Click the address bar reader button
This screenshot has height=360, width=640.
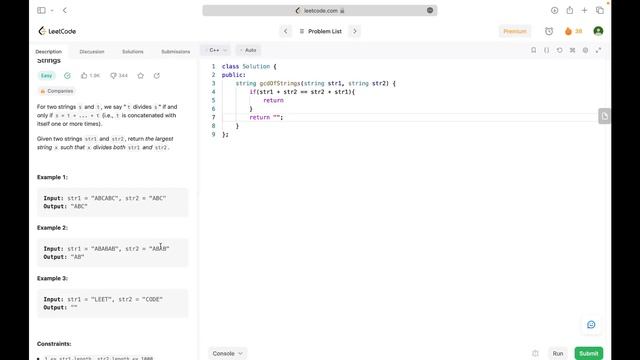[430, 11]
